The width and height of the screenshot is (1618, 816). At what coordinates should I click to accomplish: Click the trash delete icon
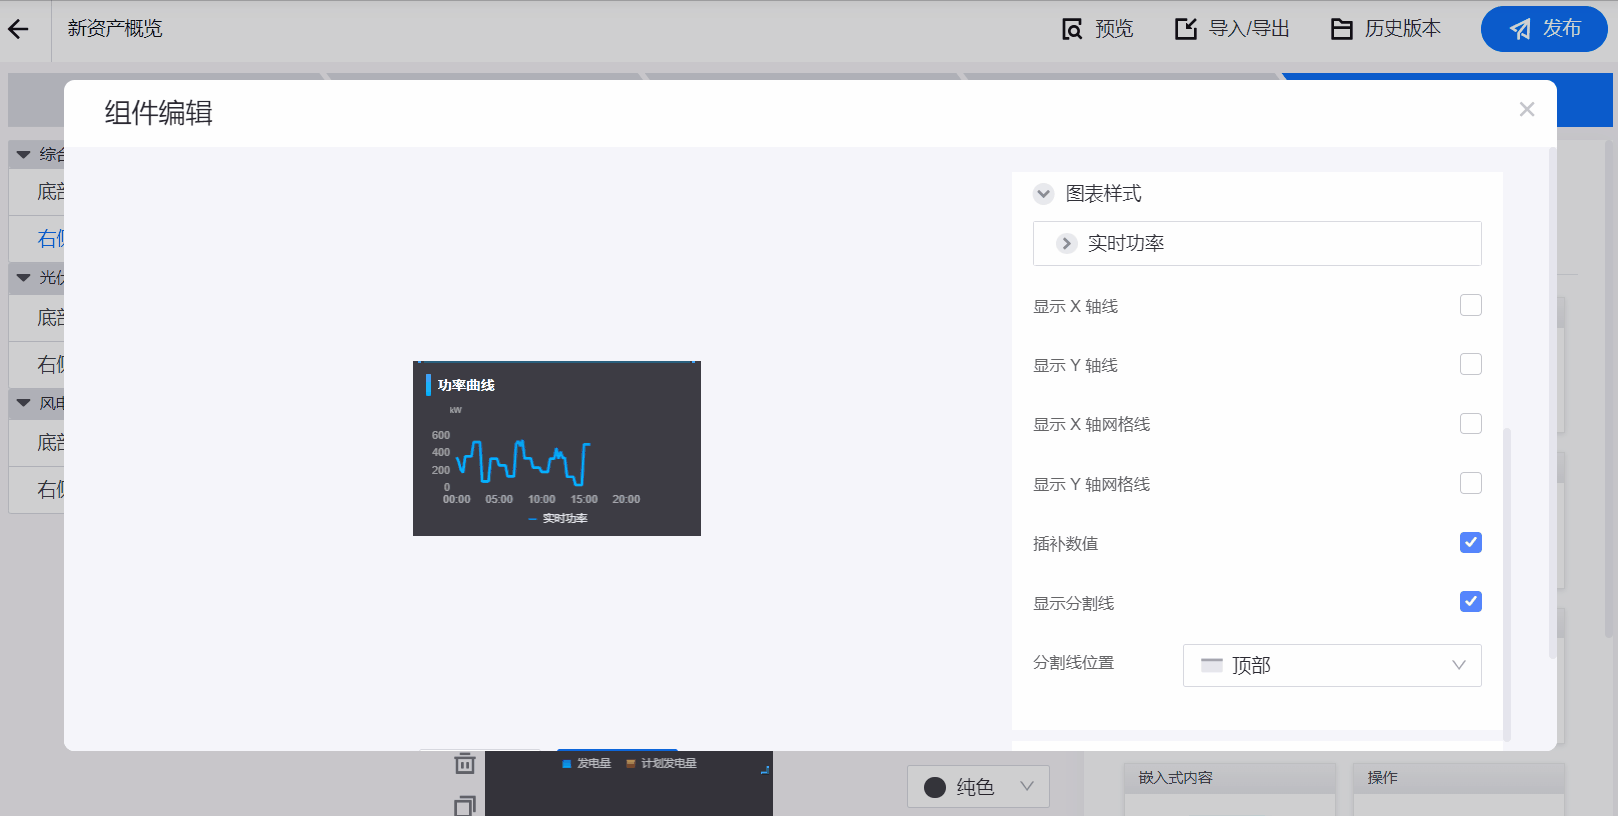click(x=465, y=764)
